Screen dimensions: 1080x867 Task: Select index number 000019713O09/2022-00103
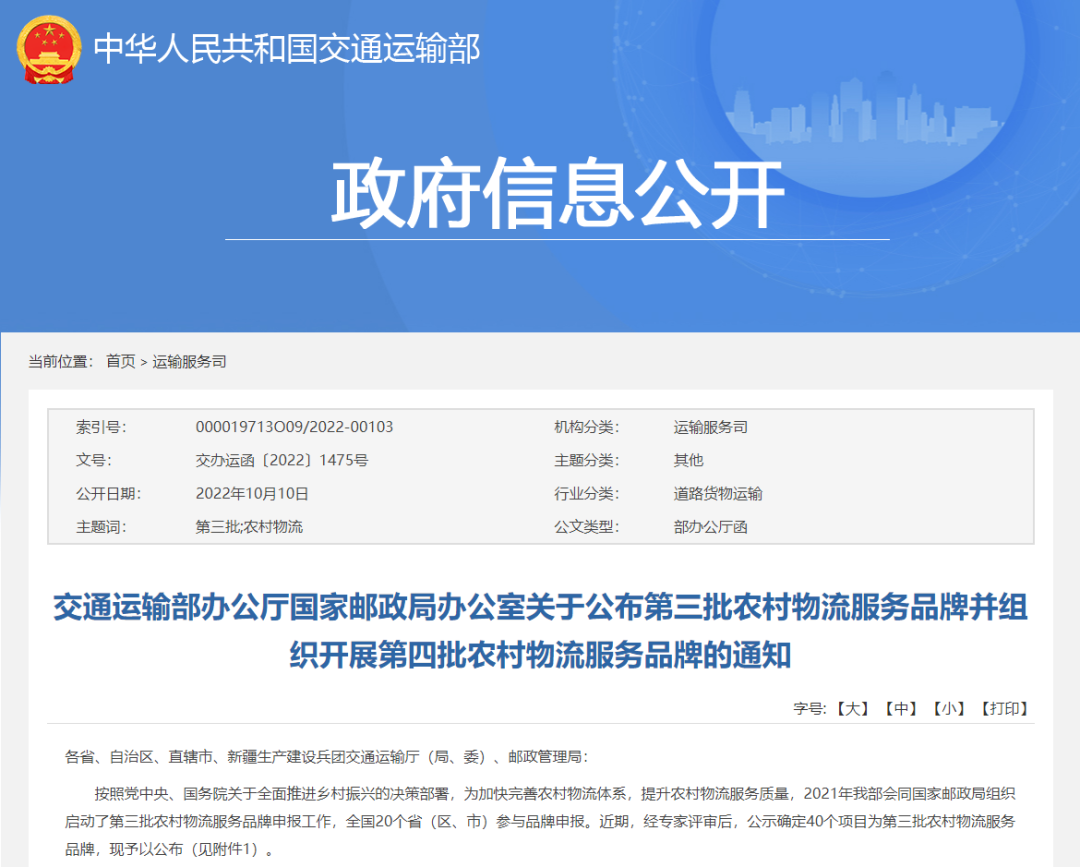(294, 427)
